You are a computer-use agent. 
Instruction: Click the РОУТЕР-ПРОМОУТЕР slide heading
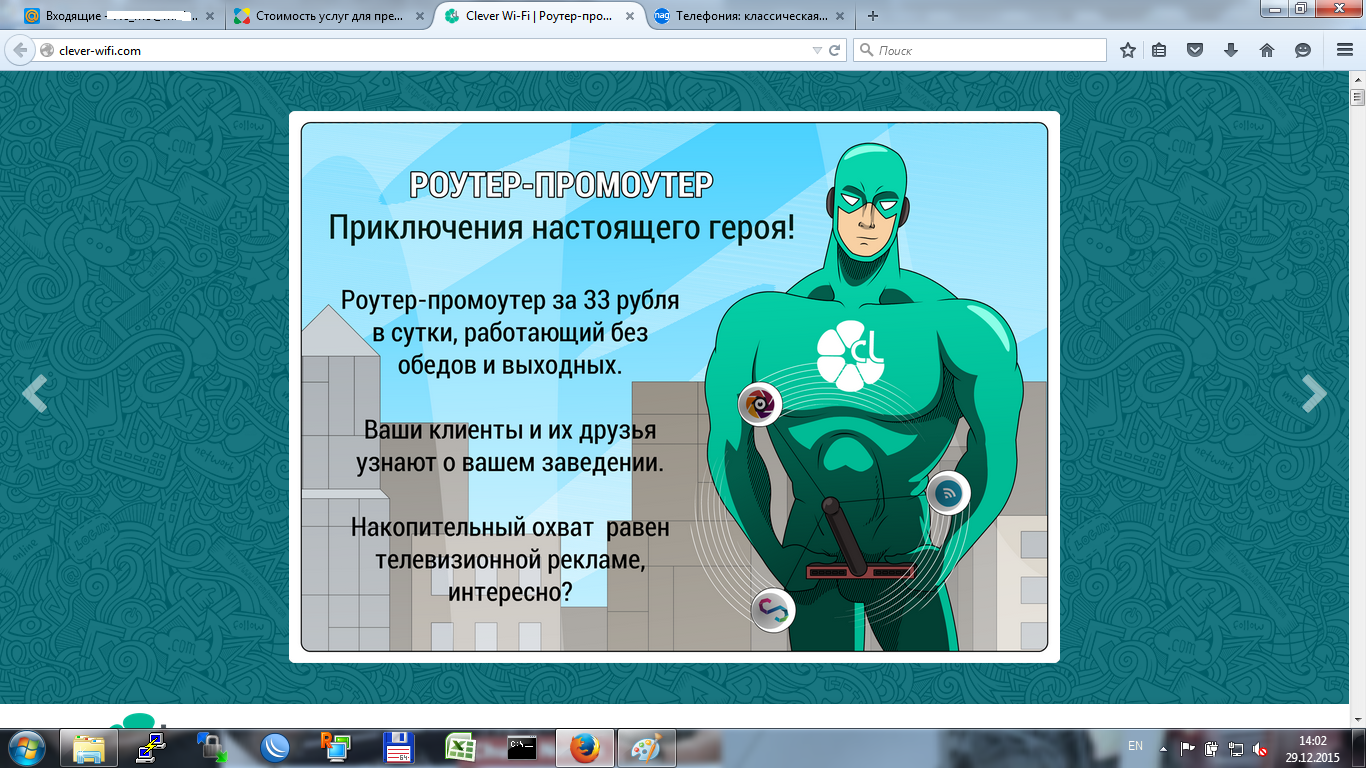pyautogui.click(x=562, y=185)
